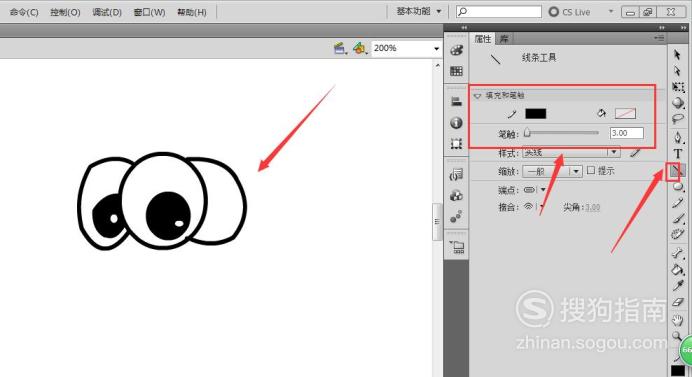Switch to the 库 library tab
Image resolution: width=692 pixels, height=377 pixels.
click(x=504, y=39)
